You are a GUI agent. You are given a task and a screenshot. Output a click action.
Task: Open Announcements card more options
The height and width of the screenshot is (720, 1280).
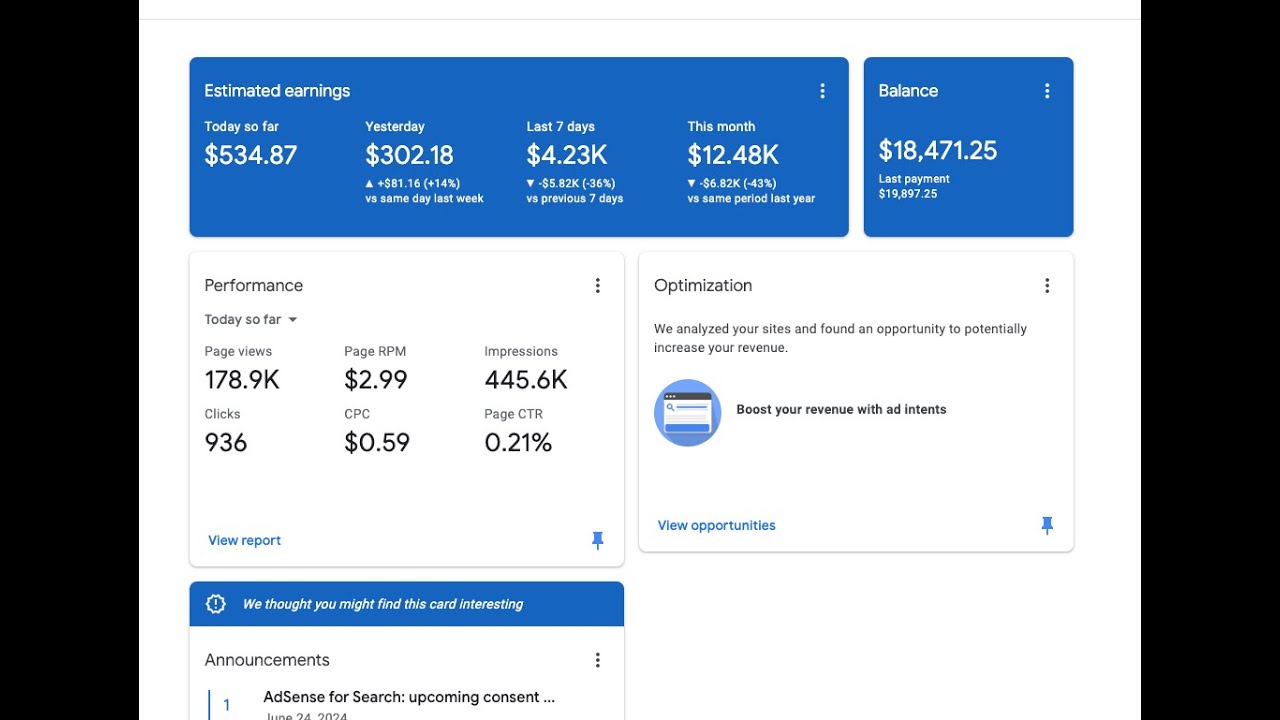pos(597,660)
